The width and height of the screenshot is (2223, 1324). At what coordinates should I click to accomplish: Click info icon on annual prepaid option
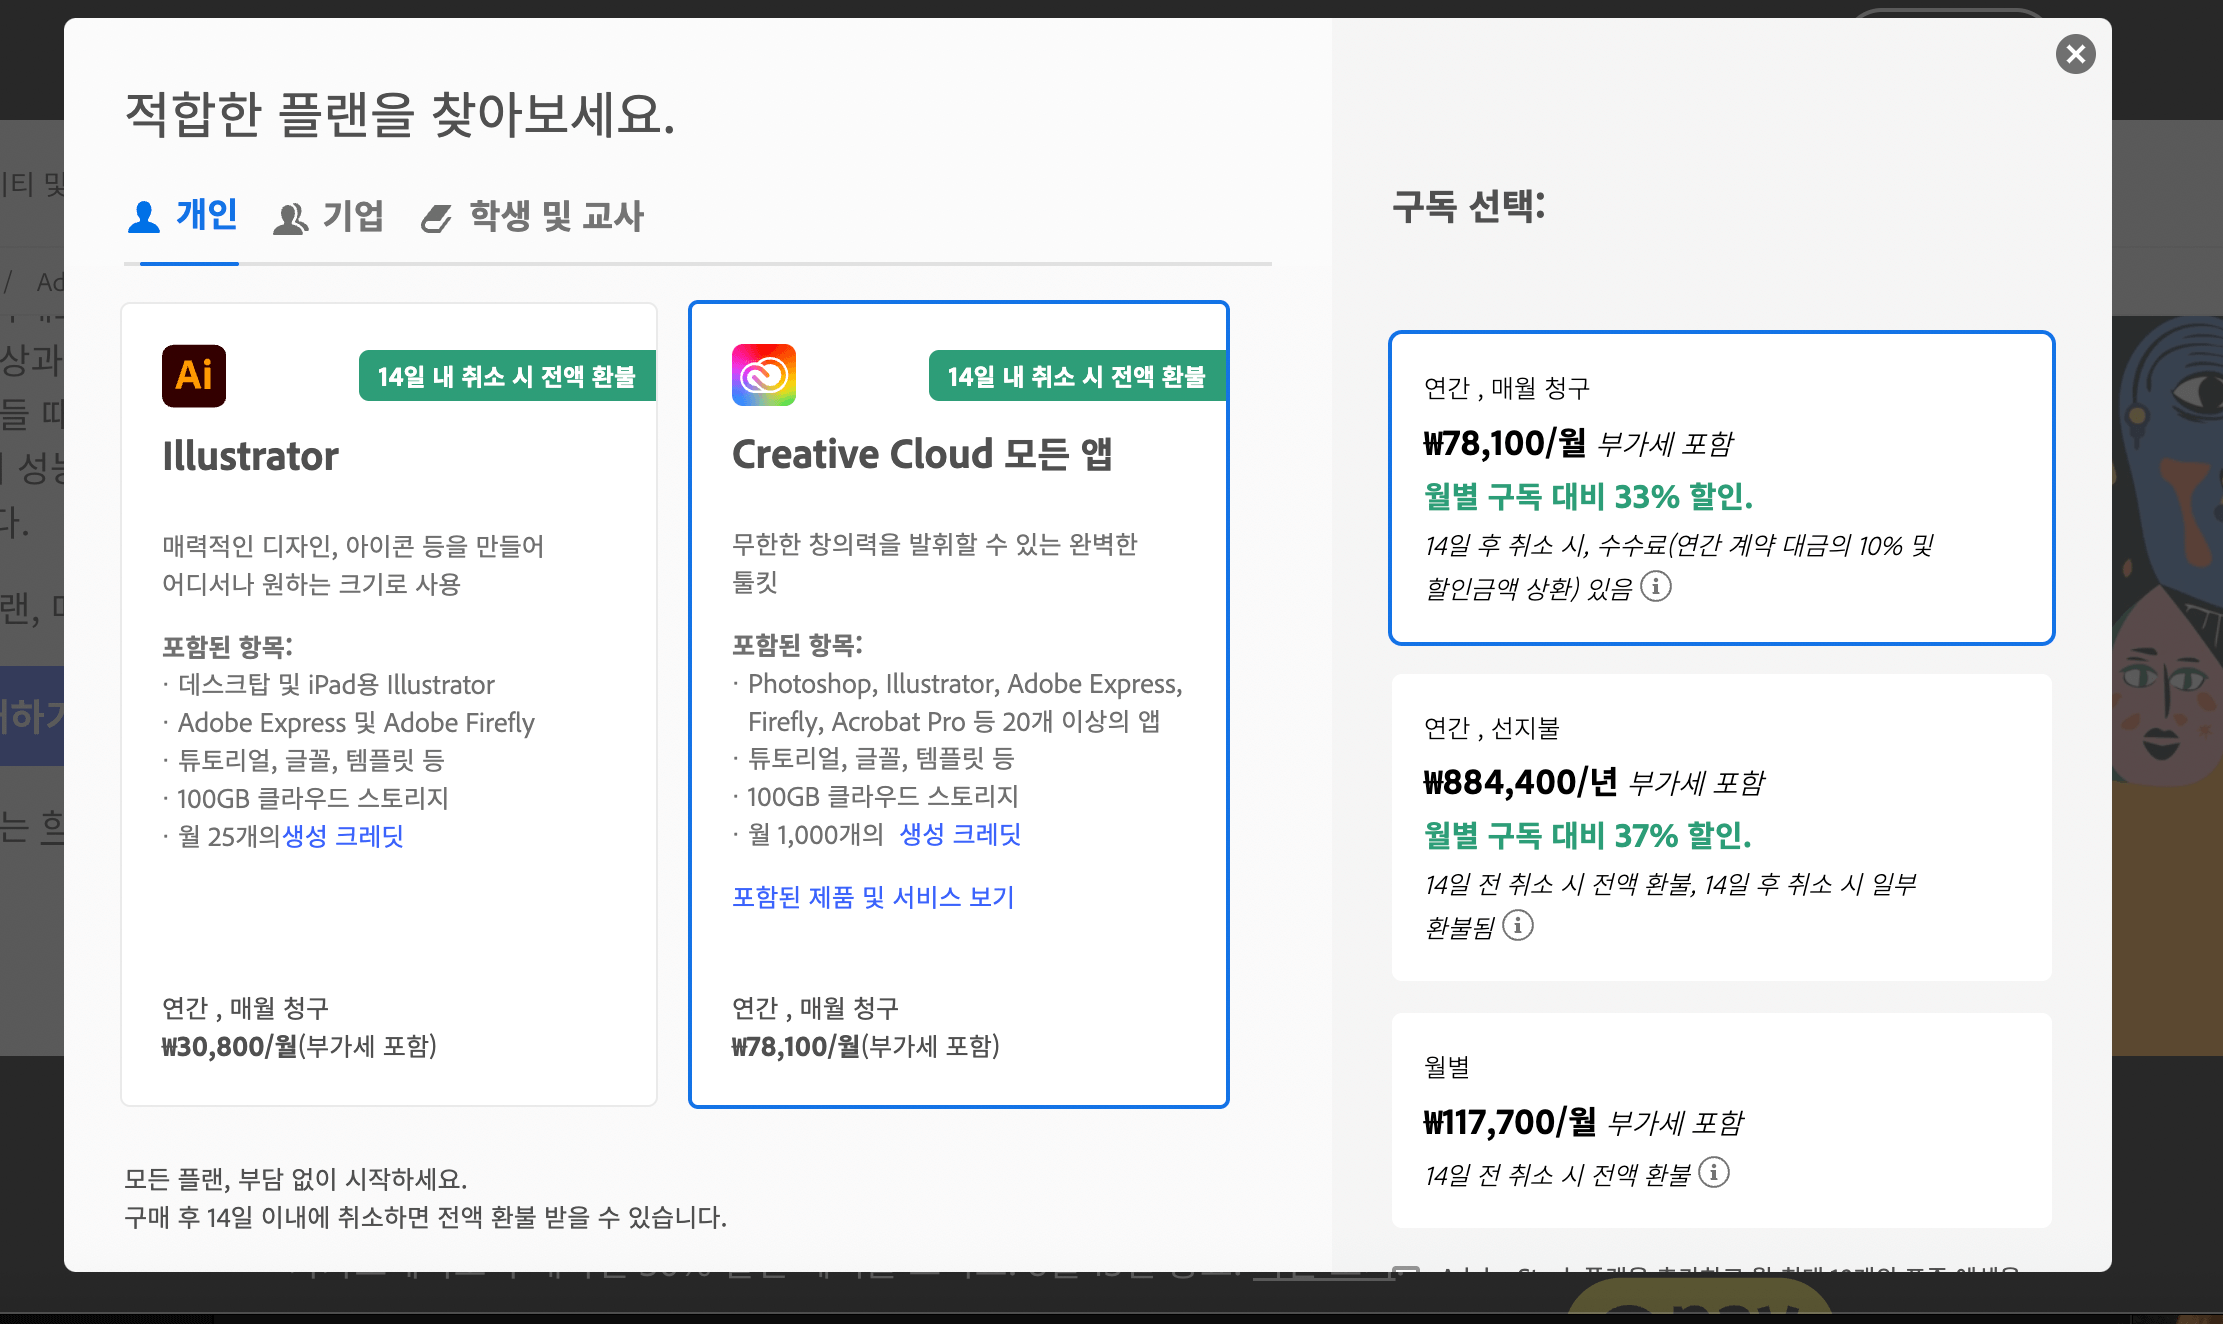1518,925
